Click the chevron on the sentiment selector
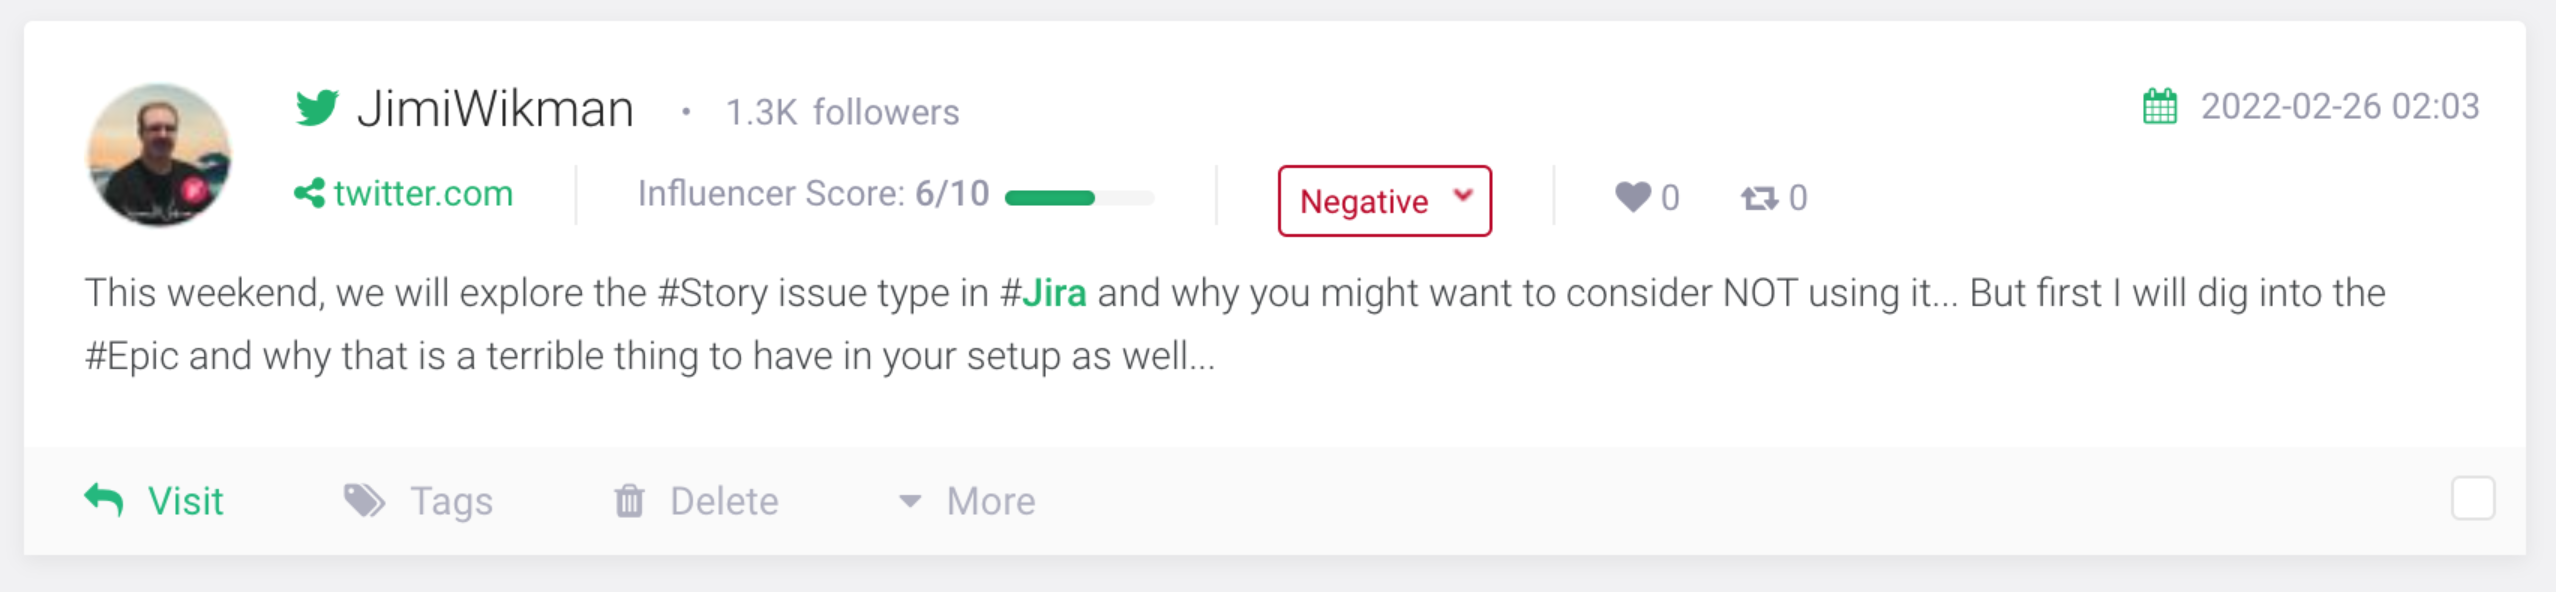The height and width of the screenshot is (592, 2556). pos(1463,195)
